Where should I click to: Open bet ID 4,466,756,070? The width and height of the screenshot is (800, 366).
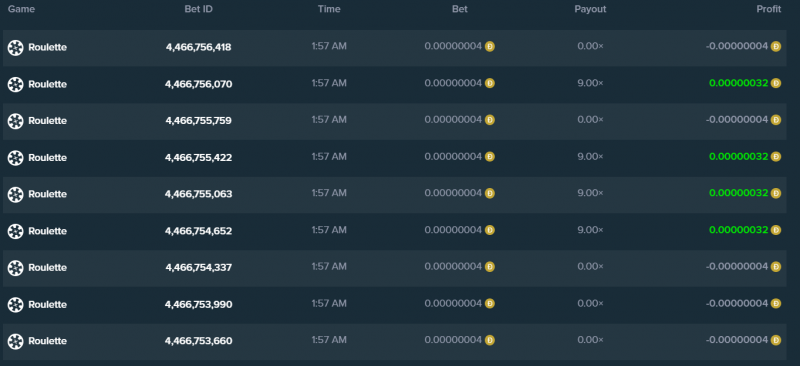(198, 84)
